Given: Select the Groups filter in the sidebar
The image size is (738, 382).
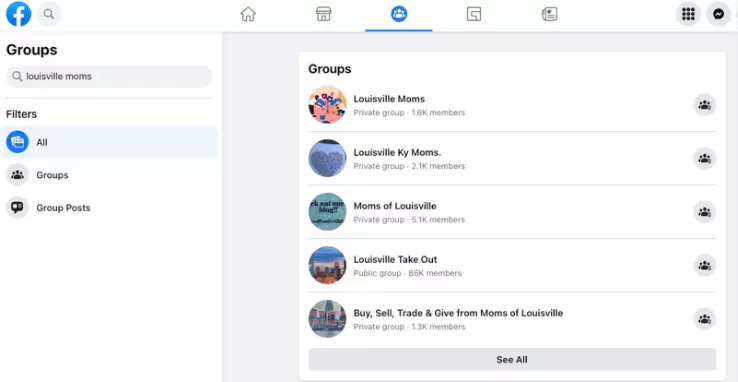Looking at the screenshot, I should pyautogui.click(x=109, y=175).
